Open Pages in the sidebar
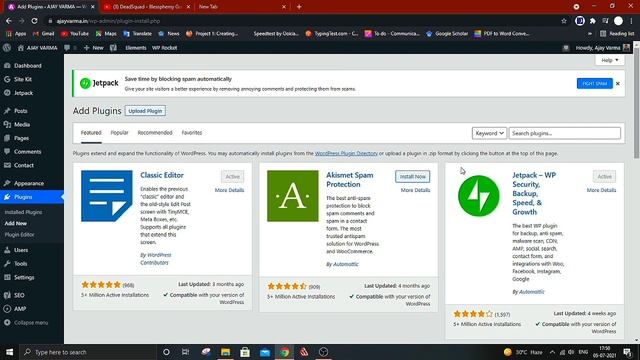This screenshot has height=360, width=640. click(21, 138)
